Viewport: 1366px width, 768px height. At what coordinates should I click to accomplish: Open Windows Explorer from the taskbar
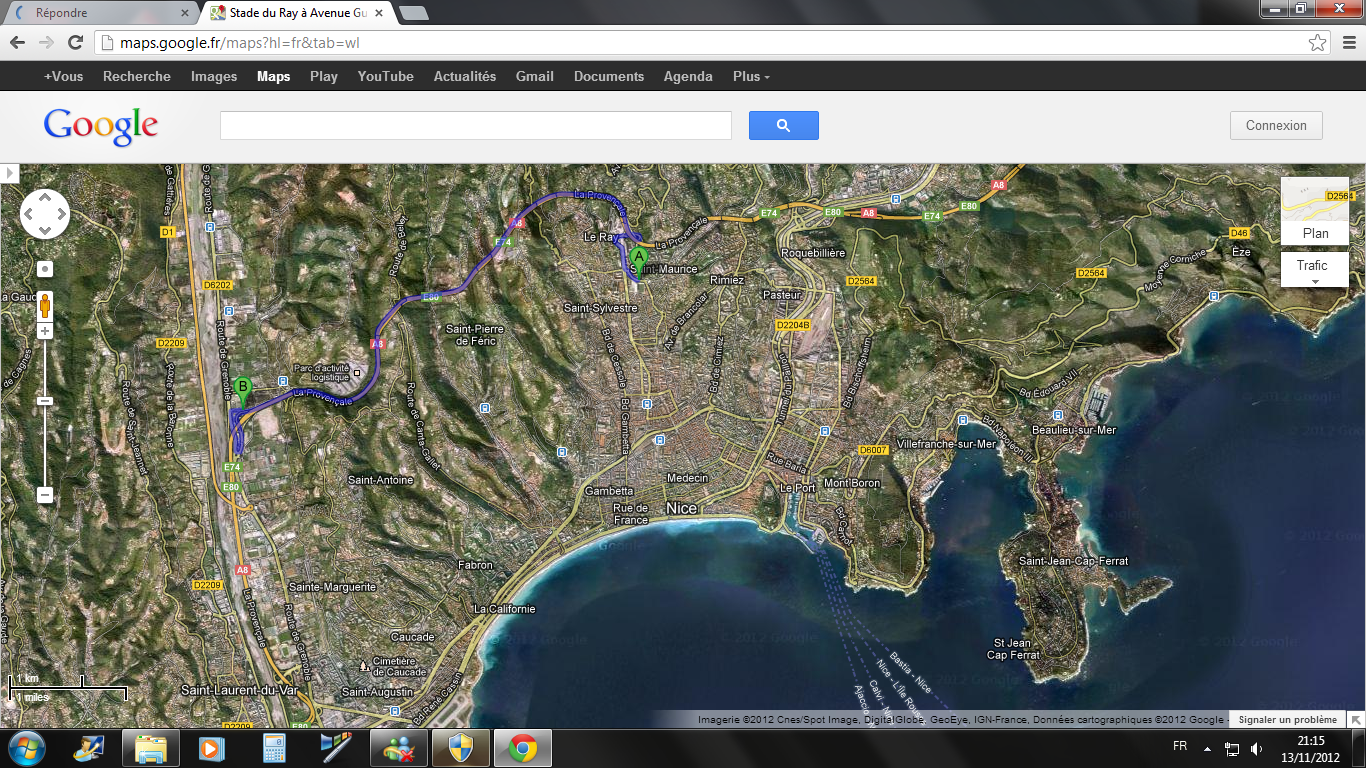point(151,748)
